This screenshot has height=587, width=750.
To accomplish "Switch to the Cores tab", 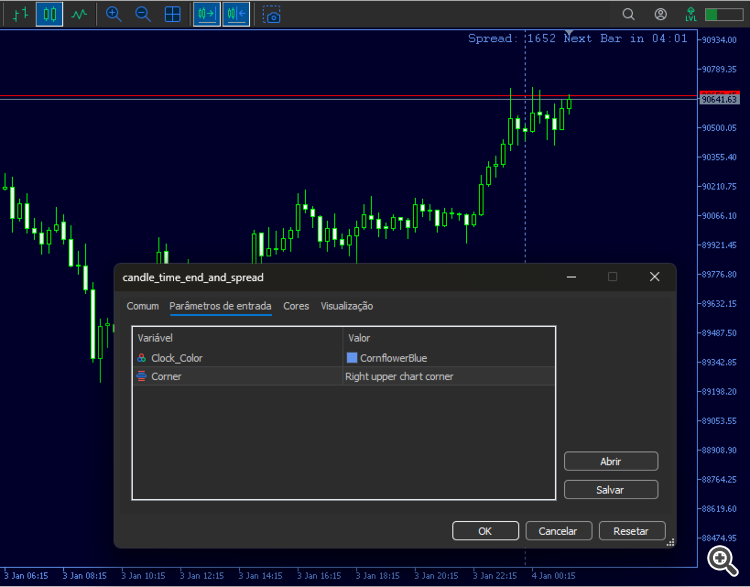I will pyautogui.click(x=296, y=306).
